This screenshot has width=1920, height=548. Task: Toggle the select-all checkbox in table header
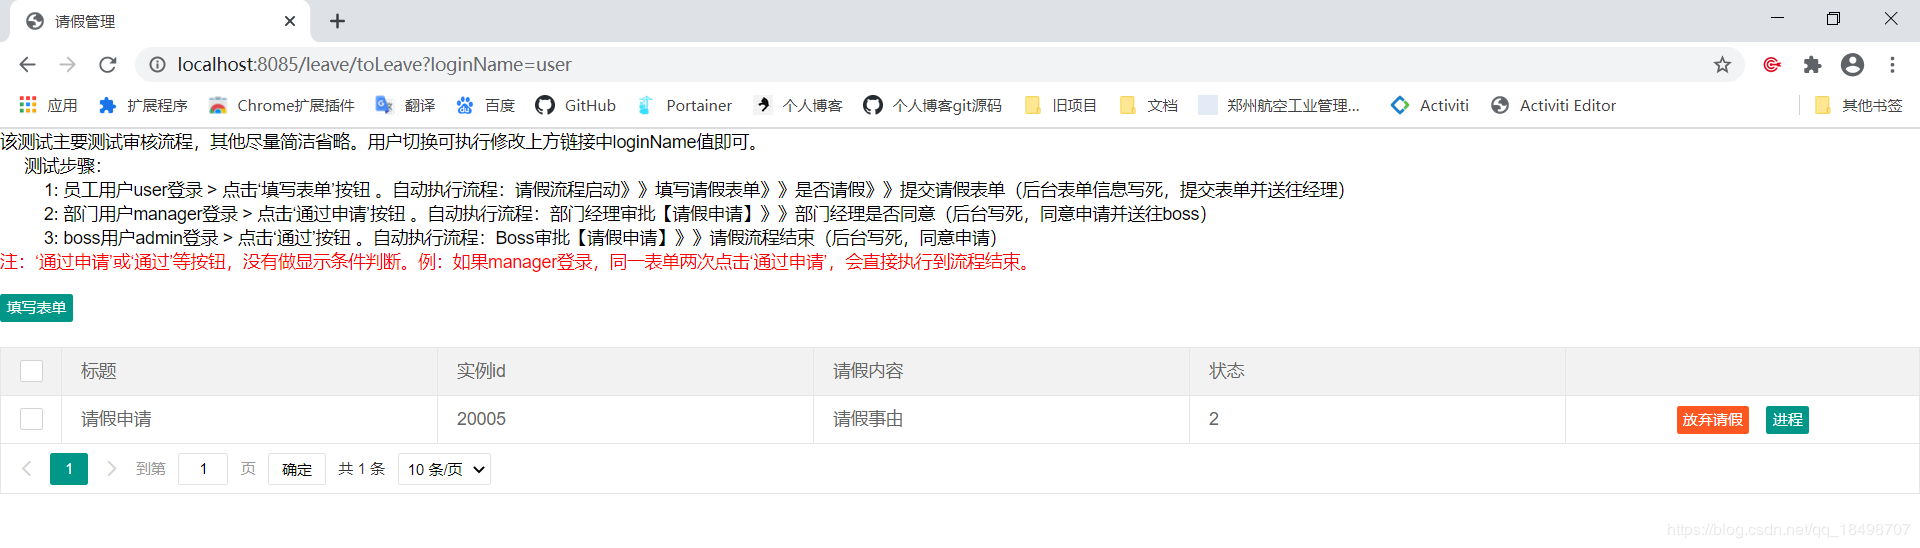(x=32, y=371)
